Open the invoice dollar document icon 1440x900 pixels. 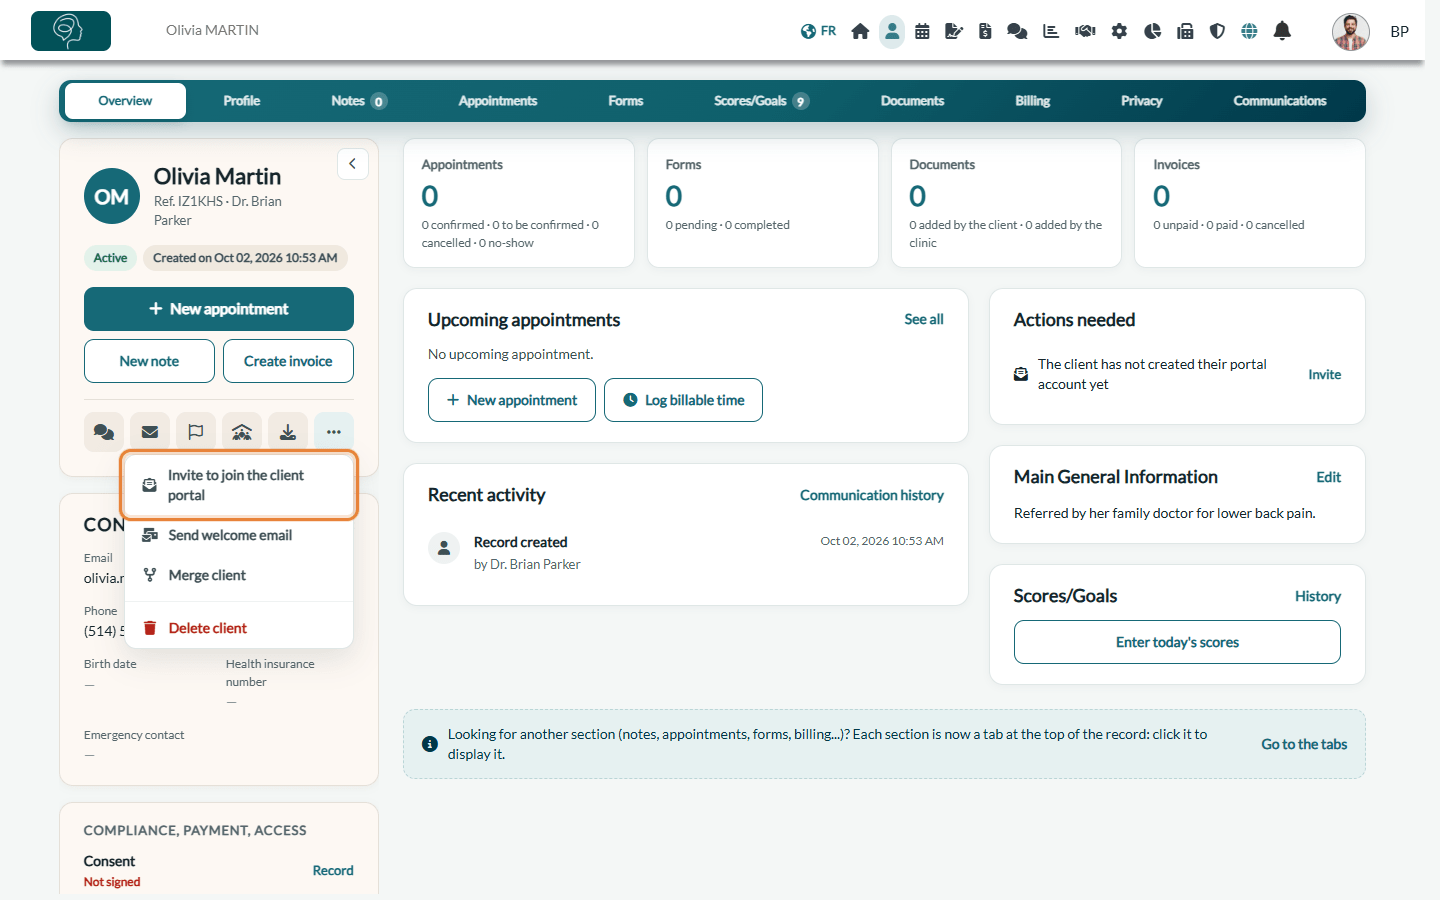pyautogui.click(x=985, y=31)
